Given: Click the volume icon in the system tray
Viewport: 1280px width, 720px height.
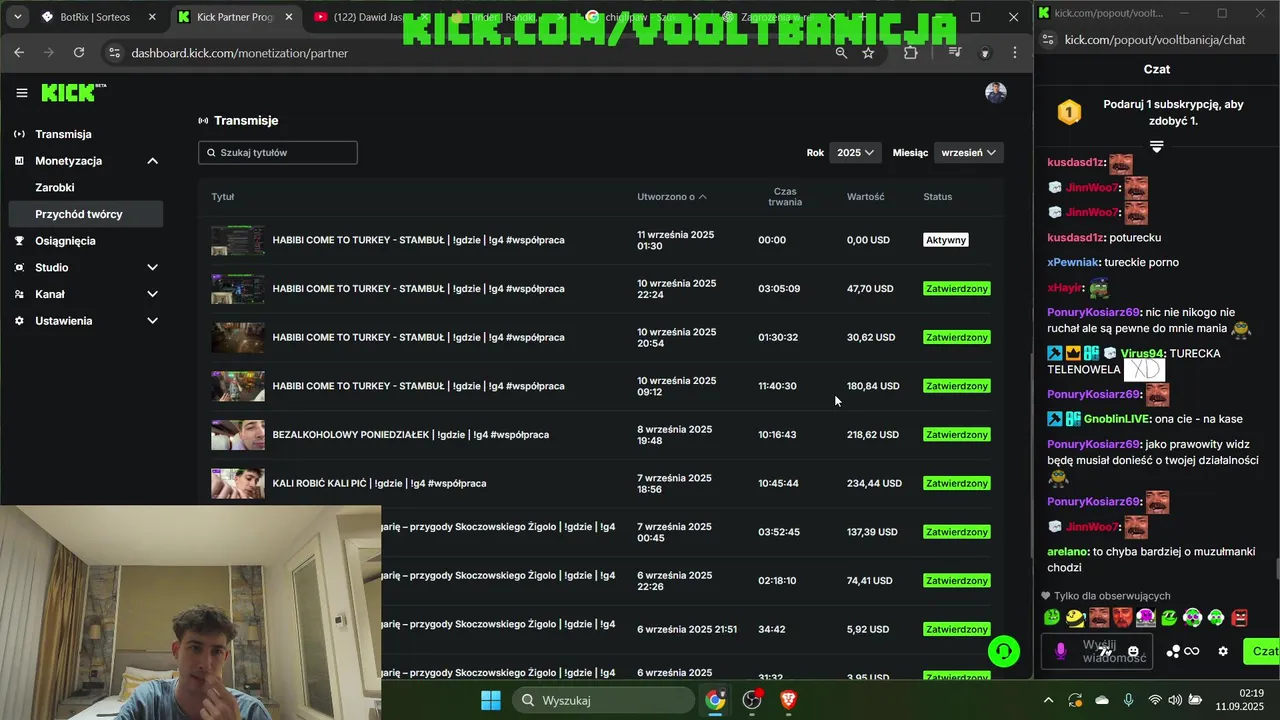Looking at the screenshot, I should click(x=1175, y=700).
